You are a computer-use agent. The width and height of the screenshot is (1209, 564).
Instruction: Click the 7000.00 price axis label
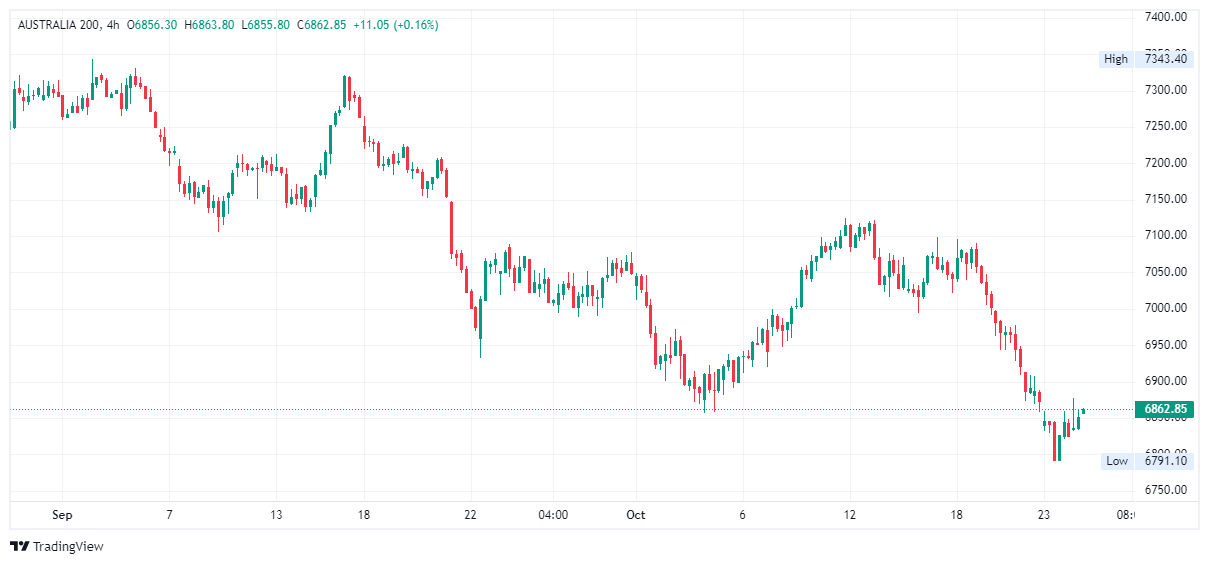pyautogui.click(x=1165, y=308)
